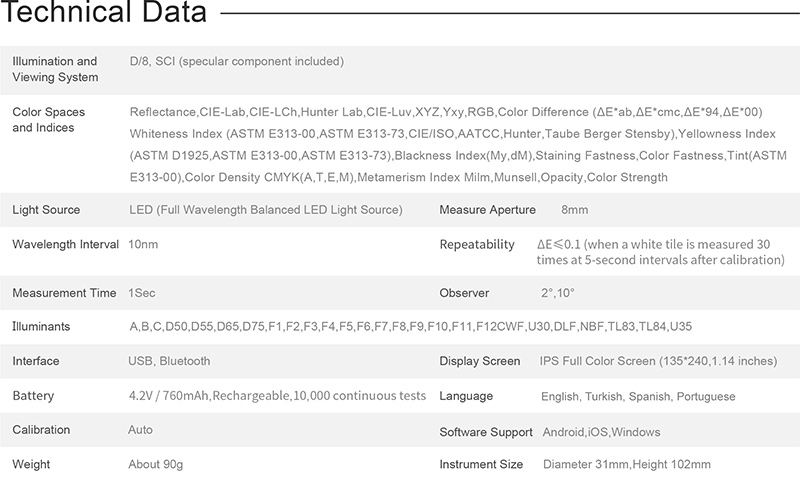This screenshot has height=488, width=800.
Task: Click the Instrument Size dimensions text
Action: point(627,465)
